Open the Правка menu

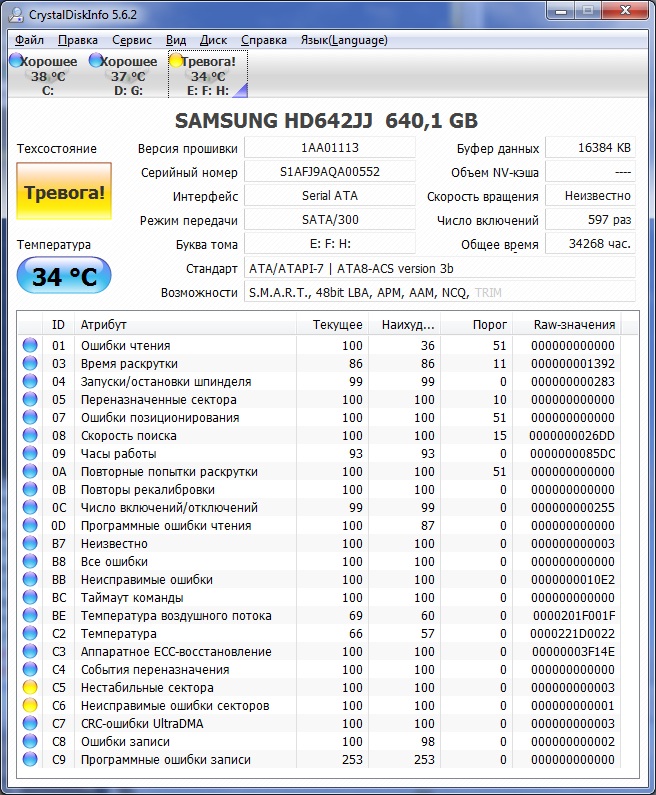tap(78, 40)
